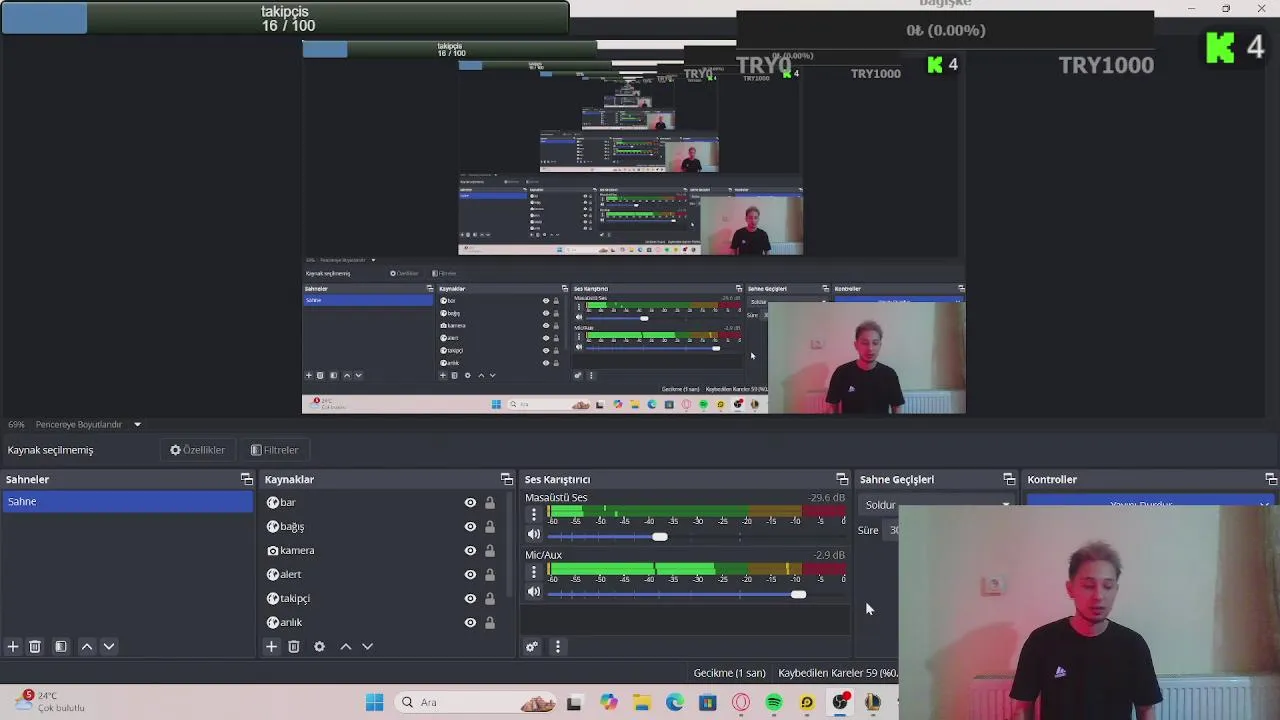Open Masaüstü Ses three-dot options

[534, 515]
